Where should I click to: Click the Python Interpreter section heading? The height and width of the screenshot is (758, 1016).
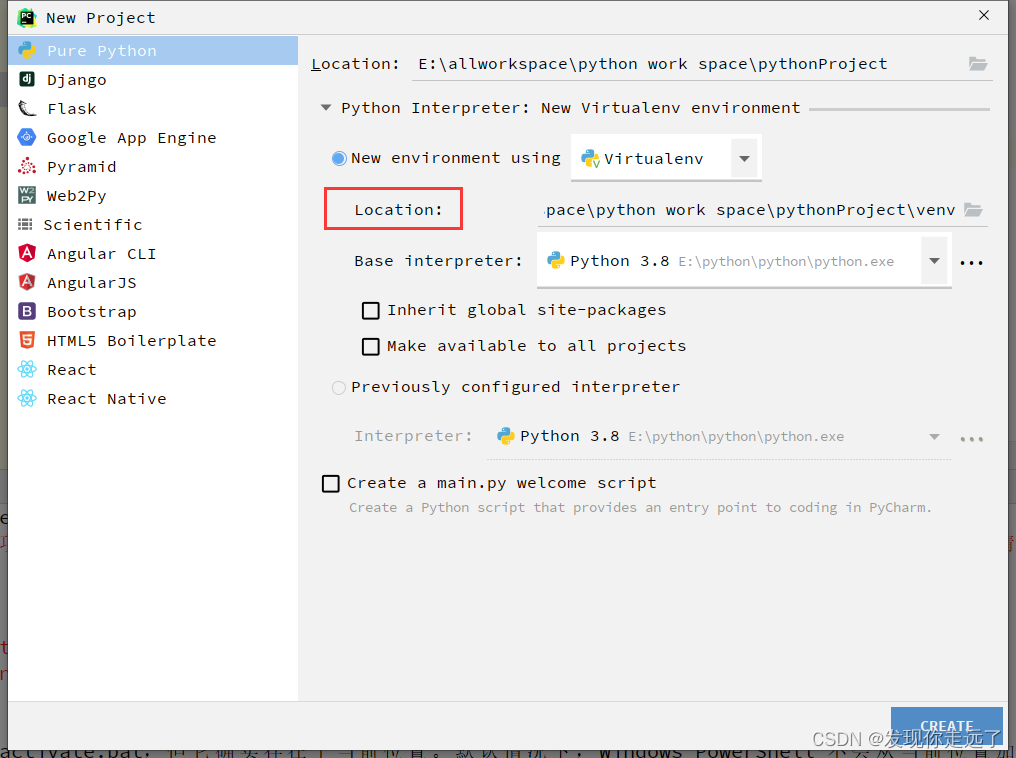(x=570, y=108)
